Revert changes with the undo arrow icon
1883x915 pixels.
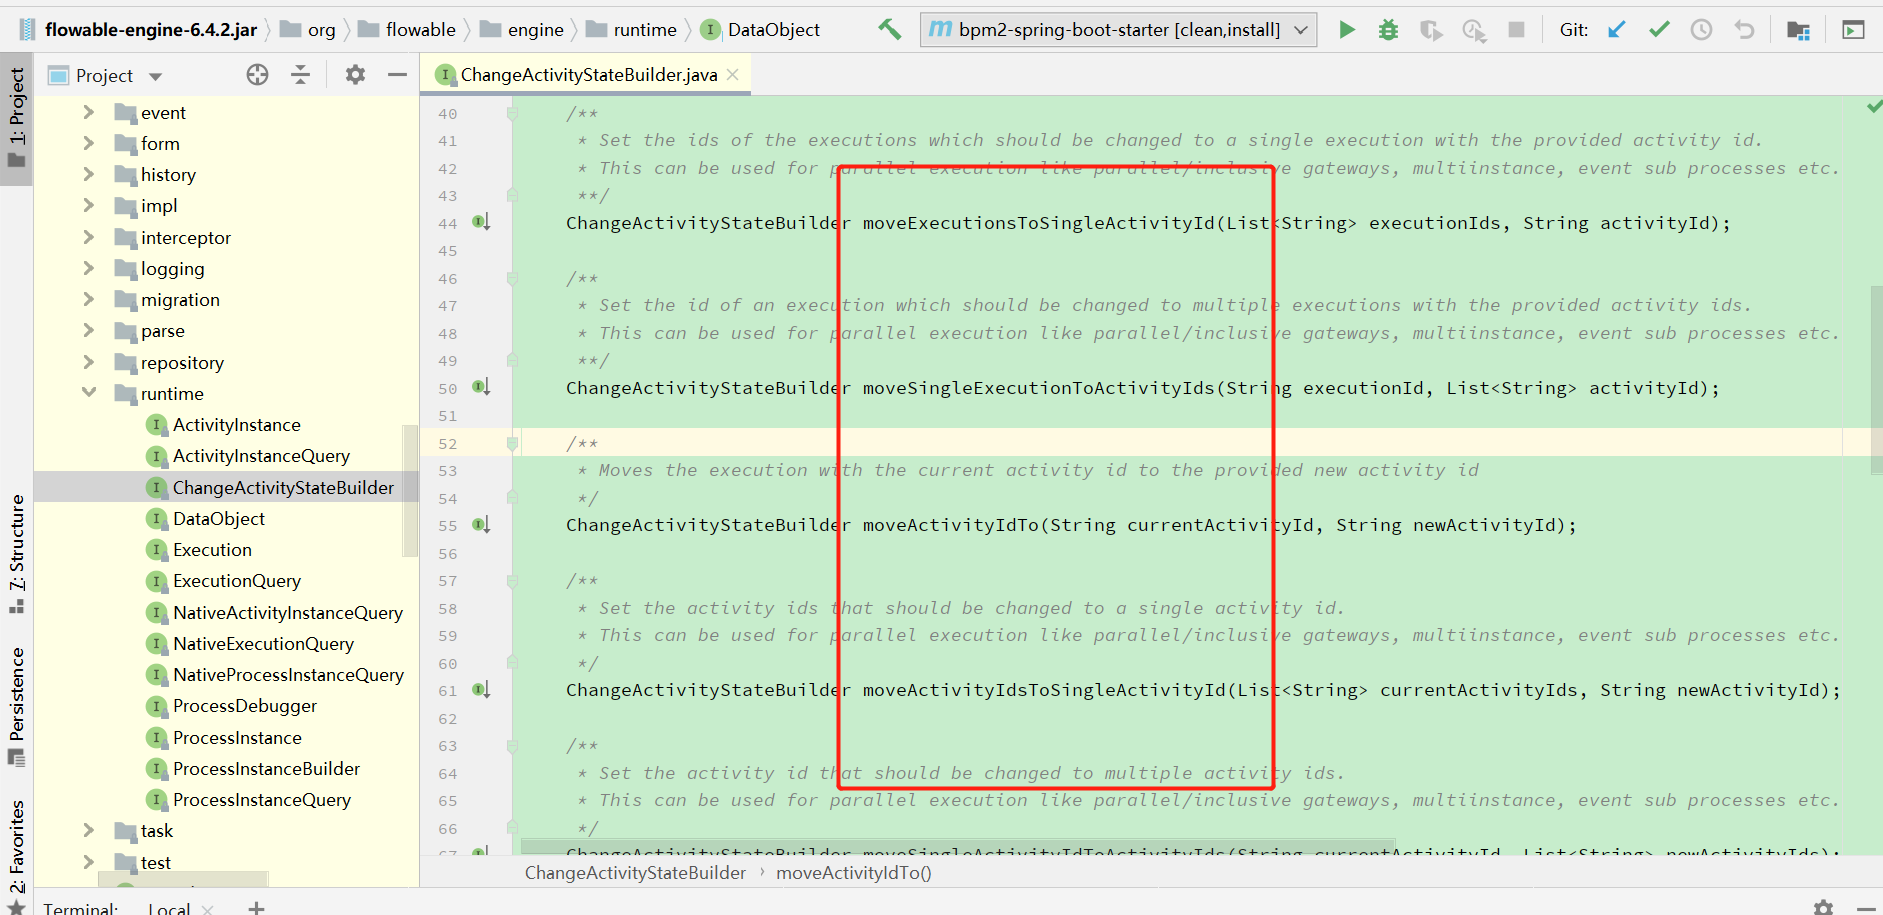point(1744,30)
